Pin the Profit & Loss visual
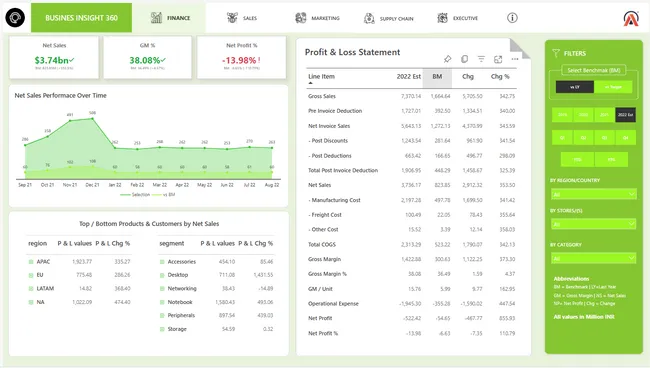 pyautogui.click(x=448, y=59)
